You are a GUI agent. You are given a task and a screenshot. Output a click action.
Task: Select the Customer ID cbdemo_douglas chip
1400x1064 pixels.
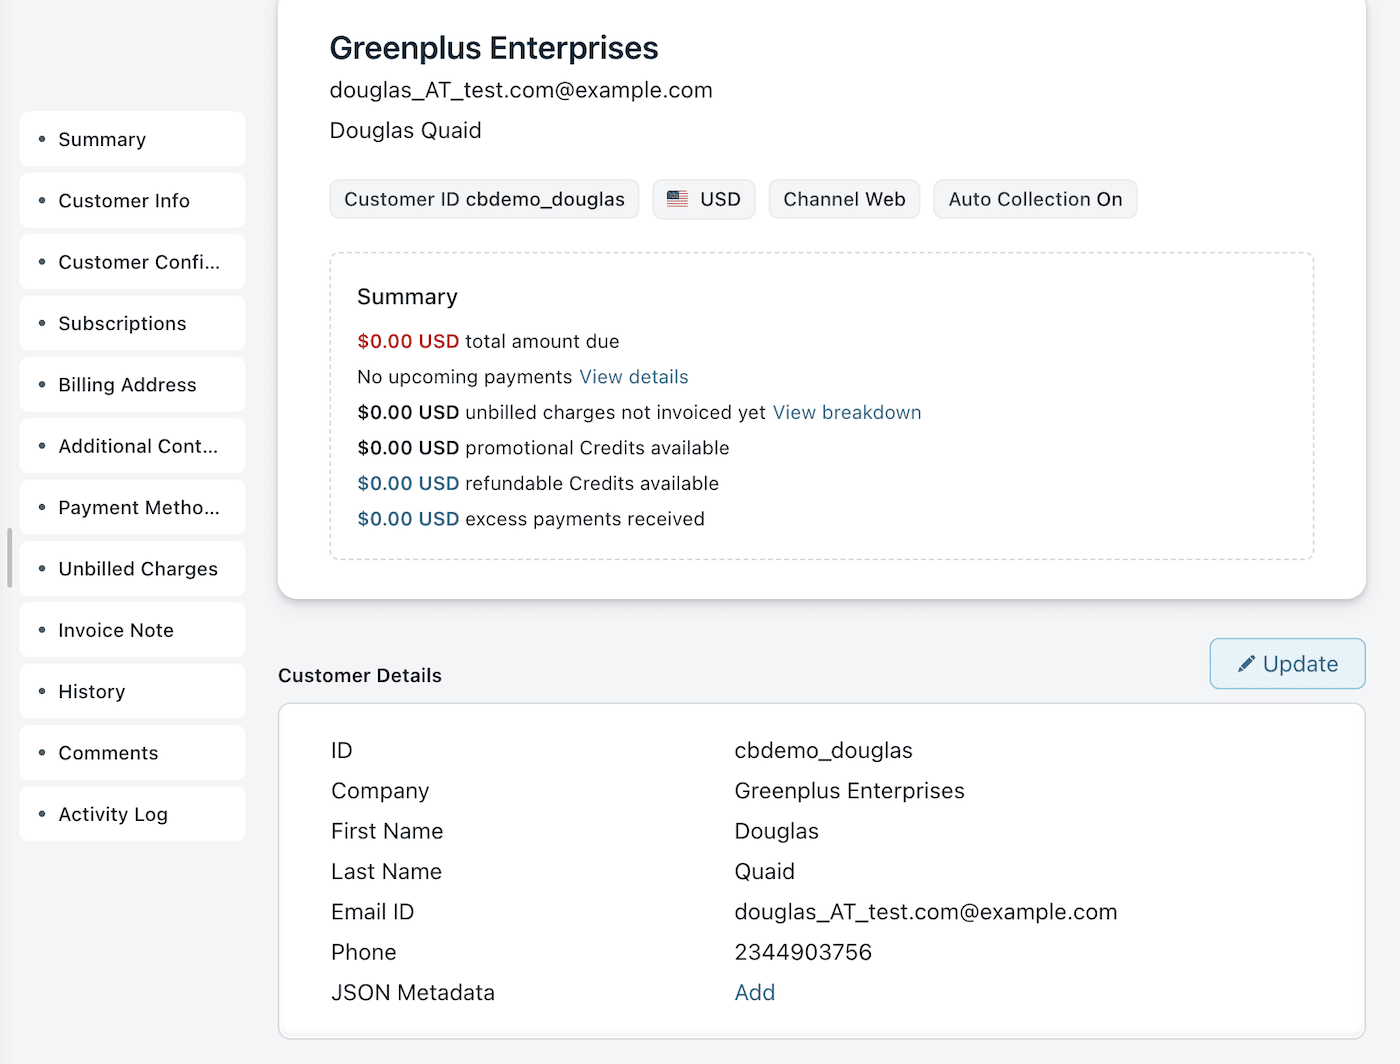(484, 199)
